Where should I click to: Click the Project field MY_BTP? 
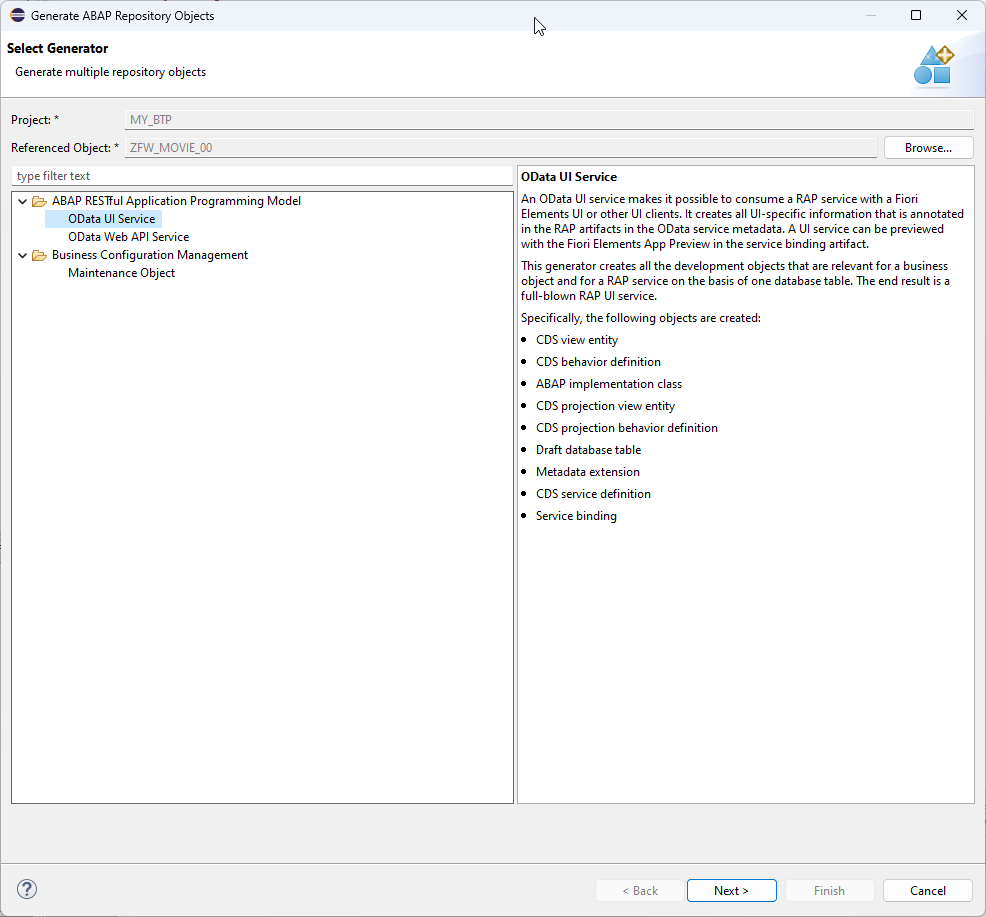click(549, 119)
